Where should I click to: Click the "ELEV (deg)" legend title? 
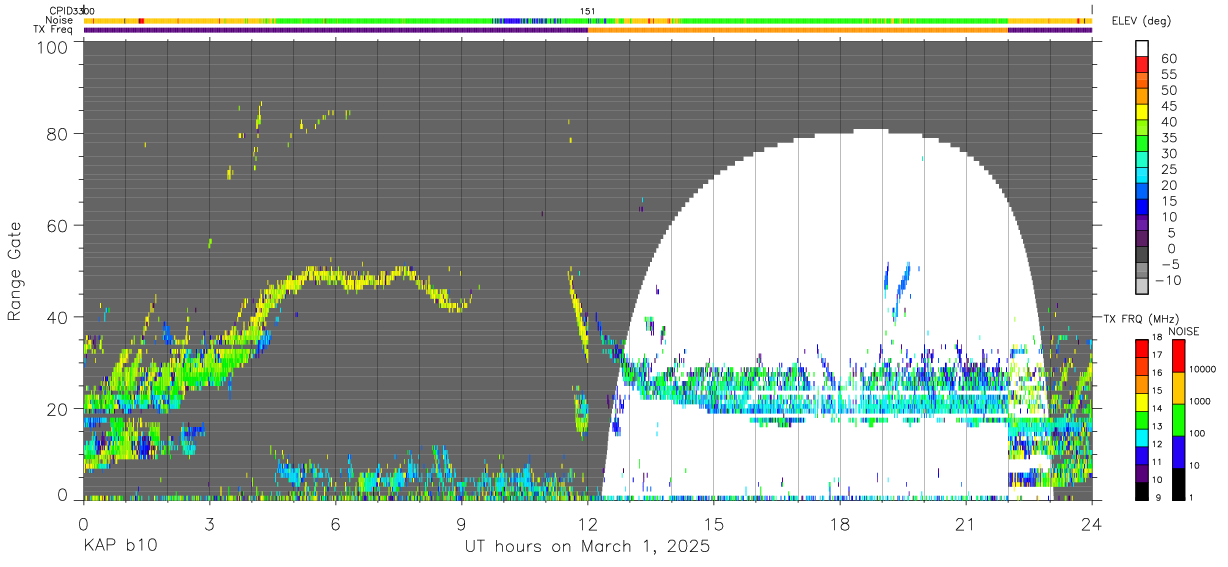click(1141, 21)
